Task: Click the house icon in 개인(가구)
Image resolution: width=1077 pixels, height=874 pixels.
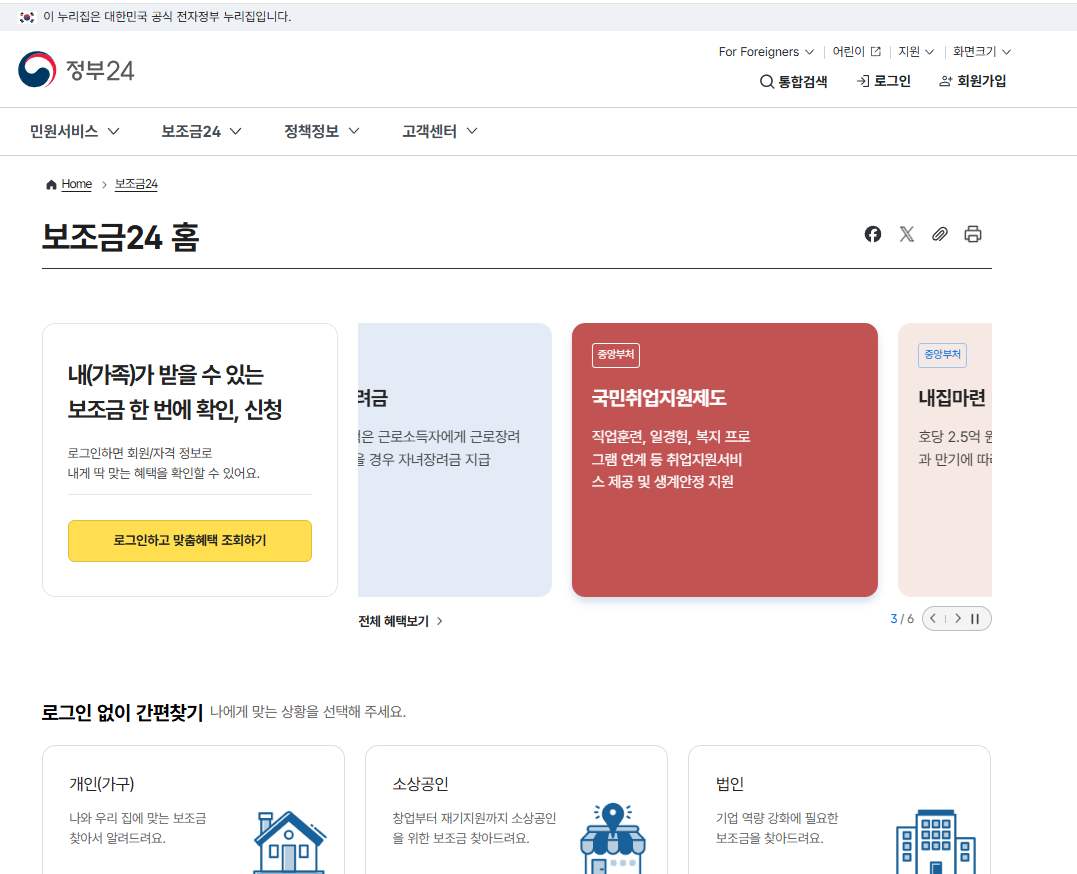Action: tap(289, 842)
